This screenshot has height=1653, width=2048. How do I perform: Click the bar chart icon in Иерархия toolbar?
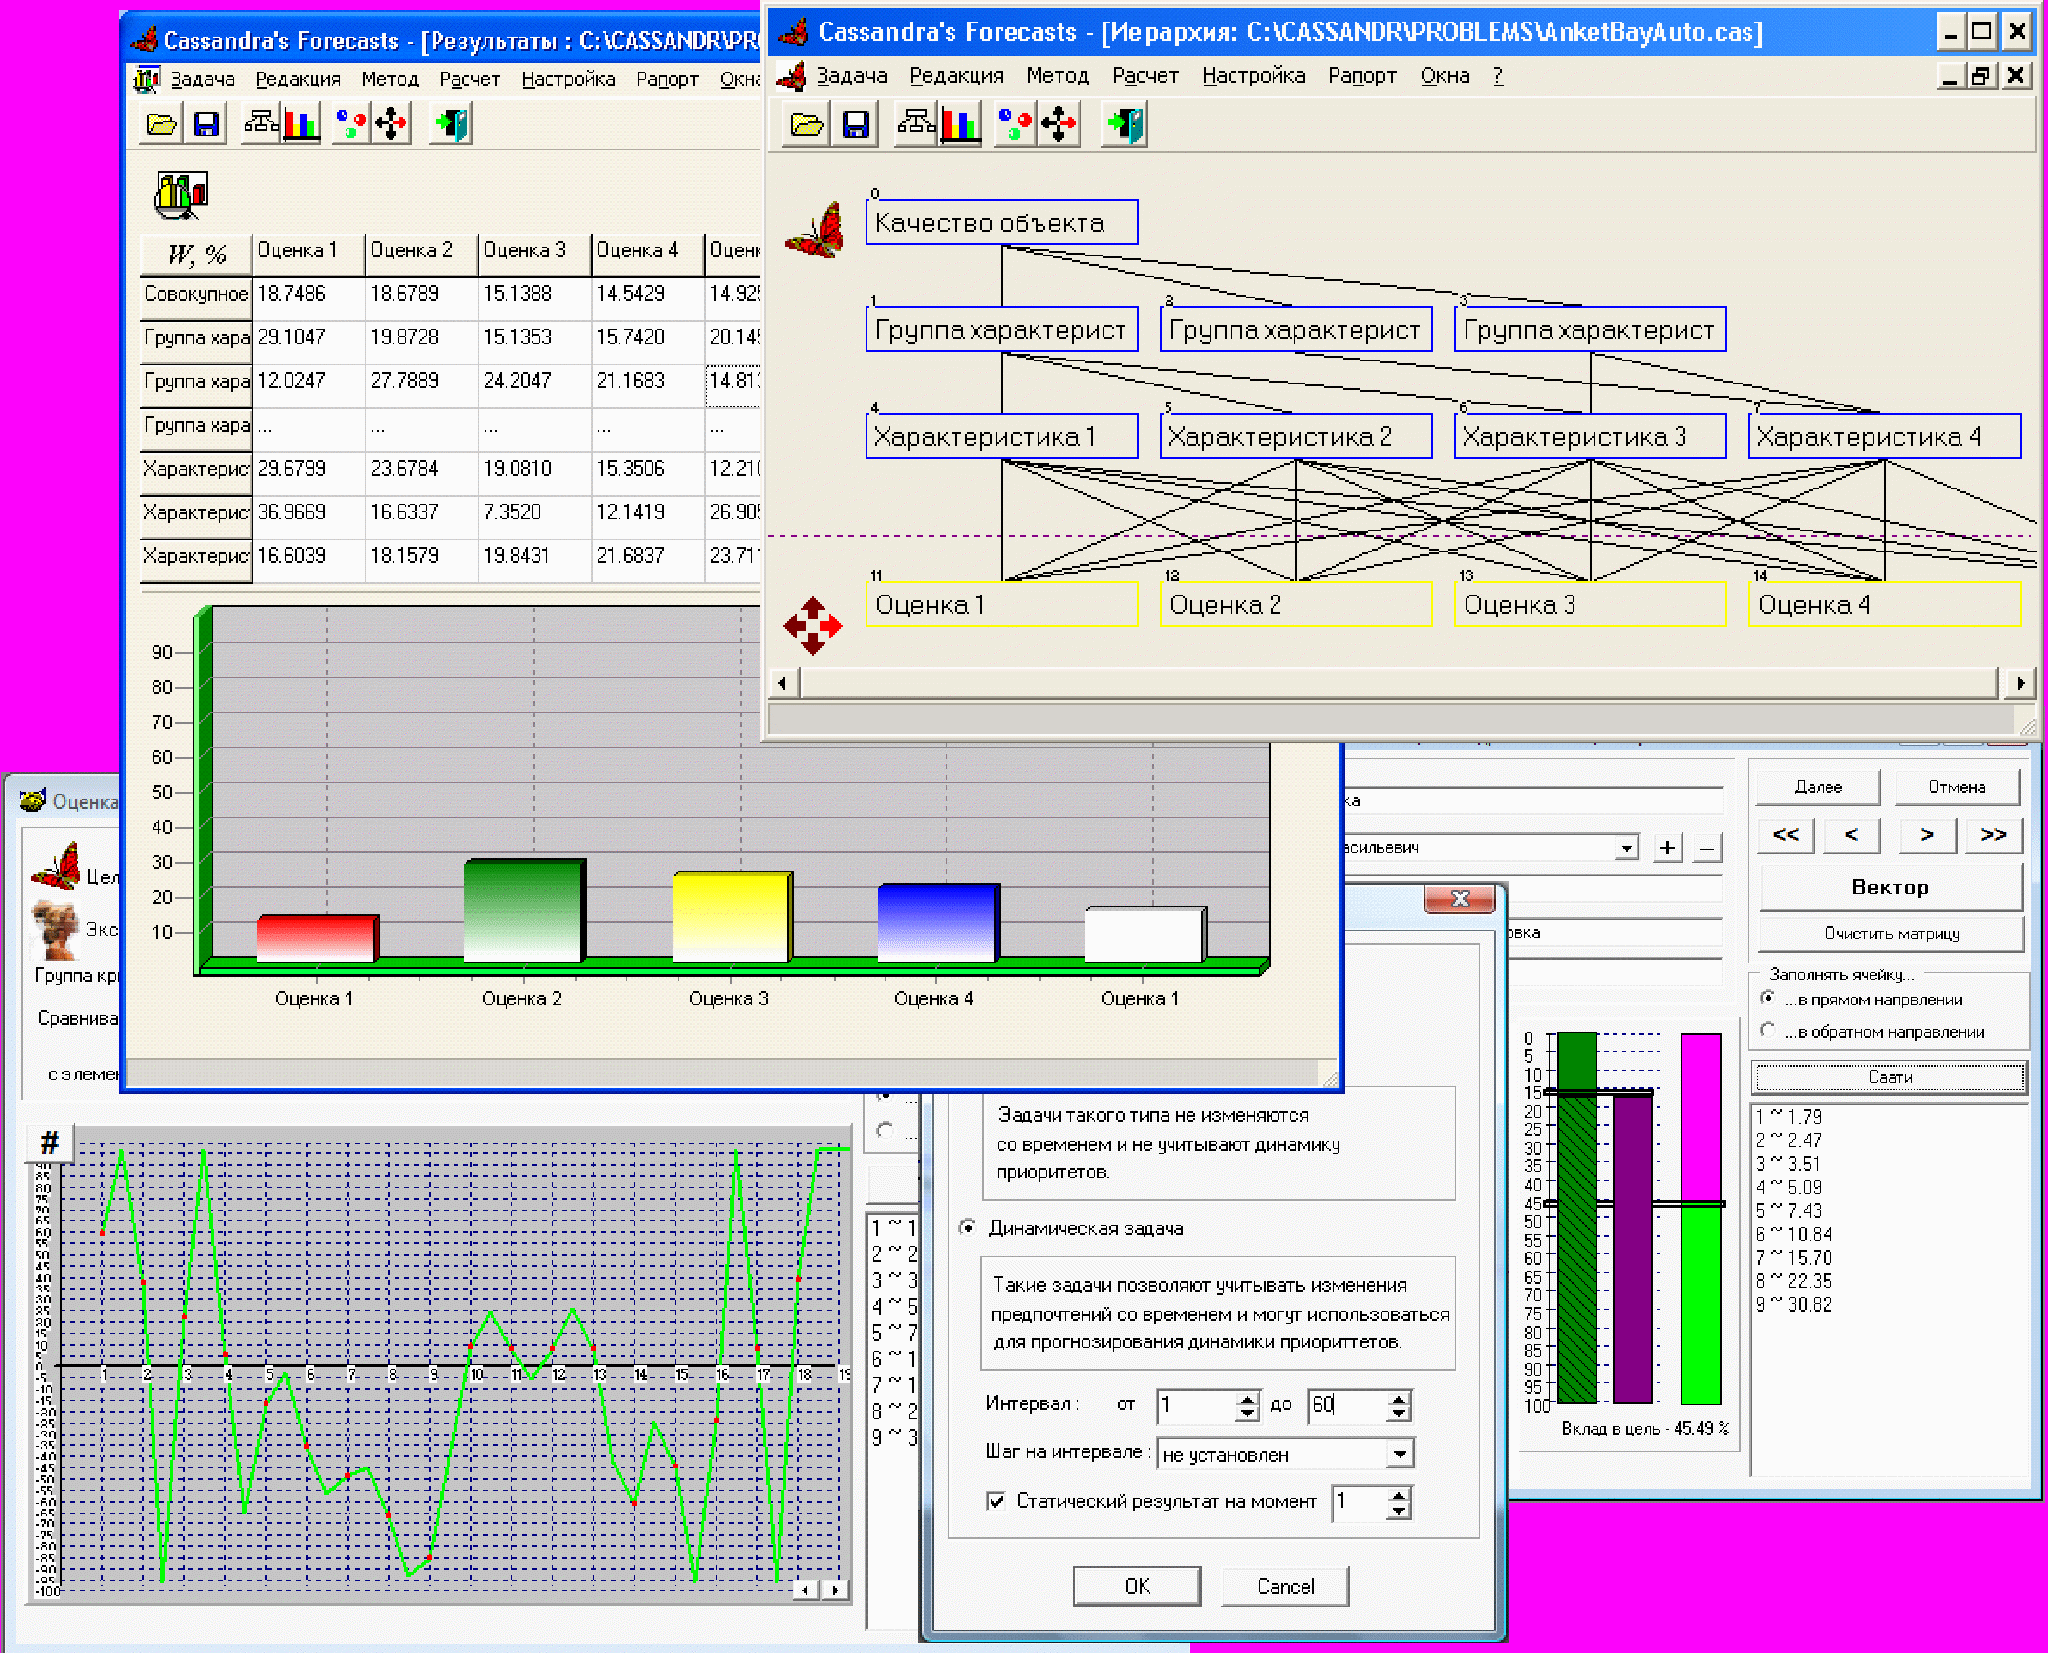click(959, 125)
